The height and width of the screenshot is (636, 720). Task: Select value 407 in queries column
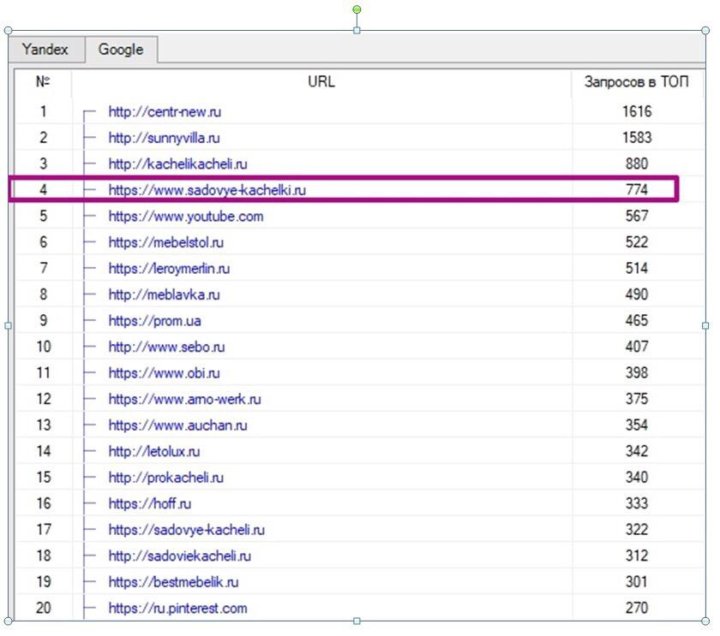[637, 347]
